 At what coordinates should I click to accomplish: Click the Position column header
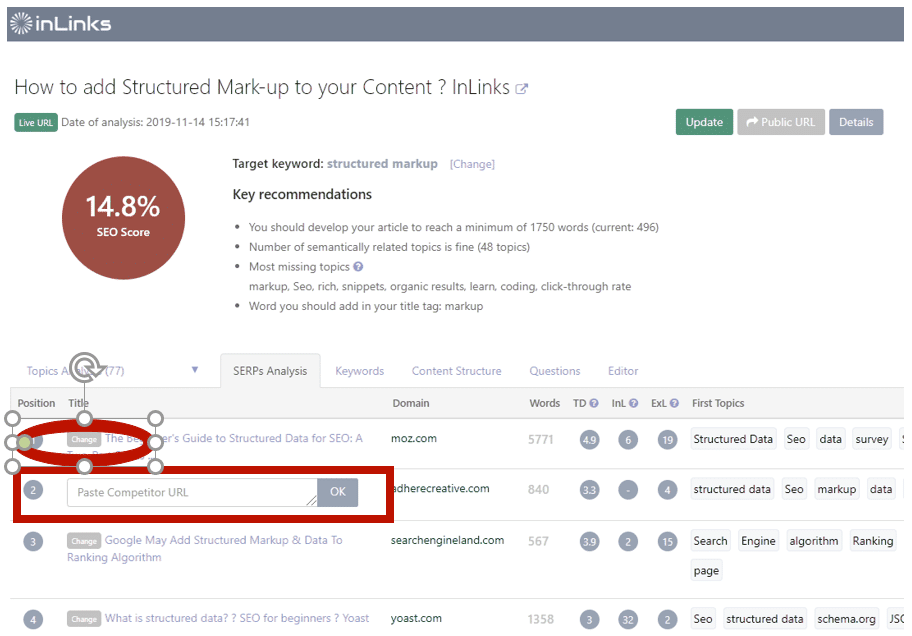click(36, 403)
